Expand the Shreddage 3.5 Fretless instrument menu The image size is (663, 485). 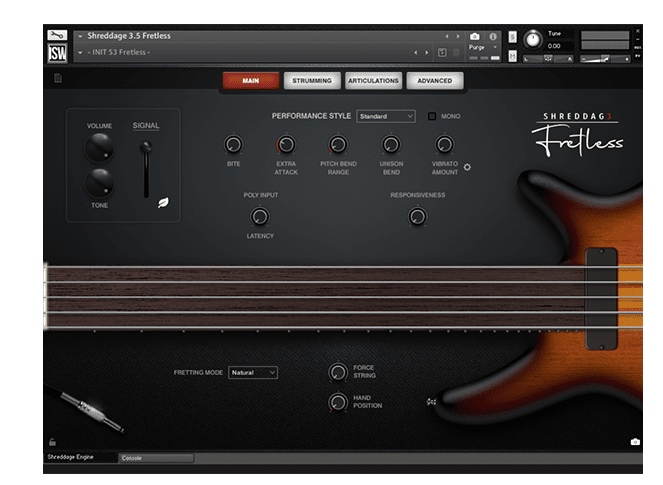[x=80, y=36]
